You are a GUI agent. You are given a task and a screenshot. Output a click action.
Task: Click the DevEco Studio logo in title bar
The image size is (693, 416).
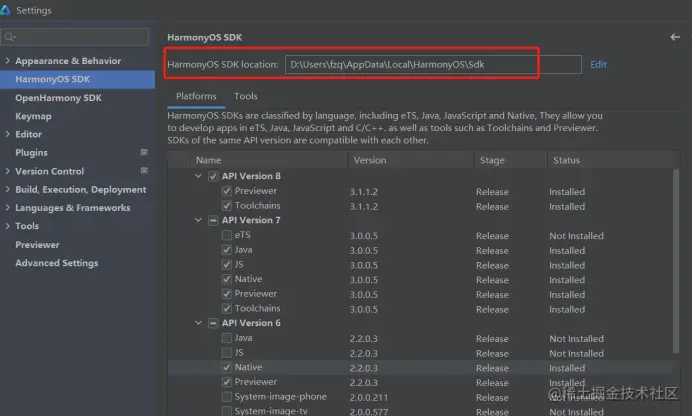point(6,10)
